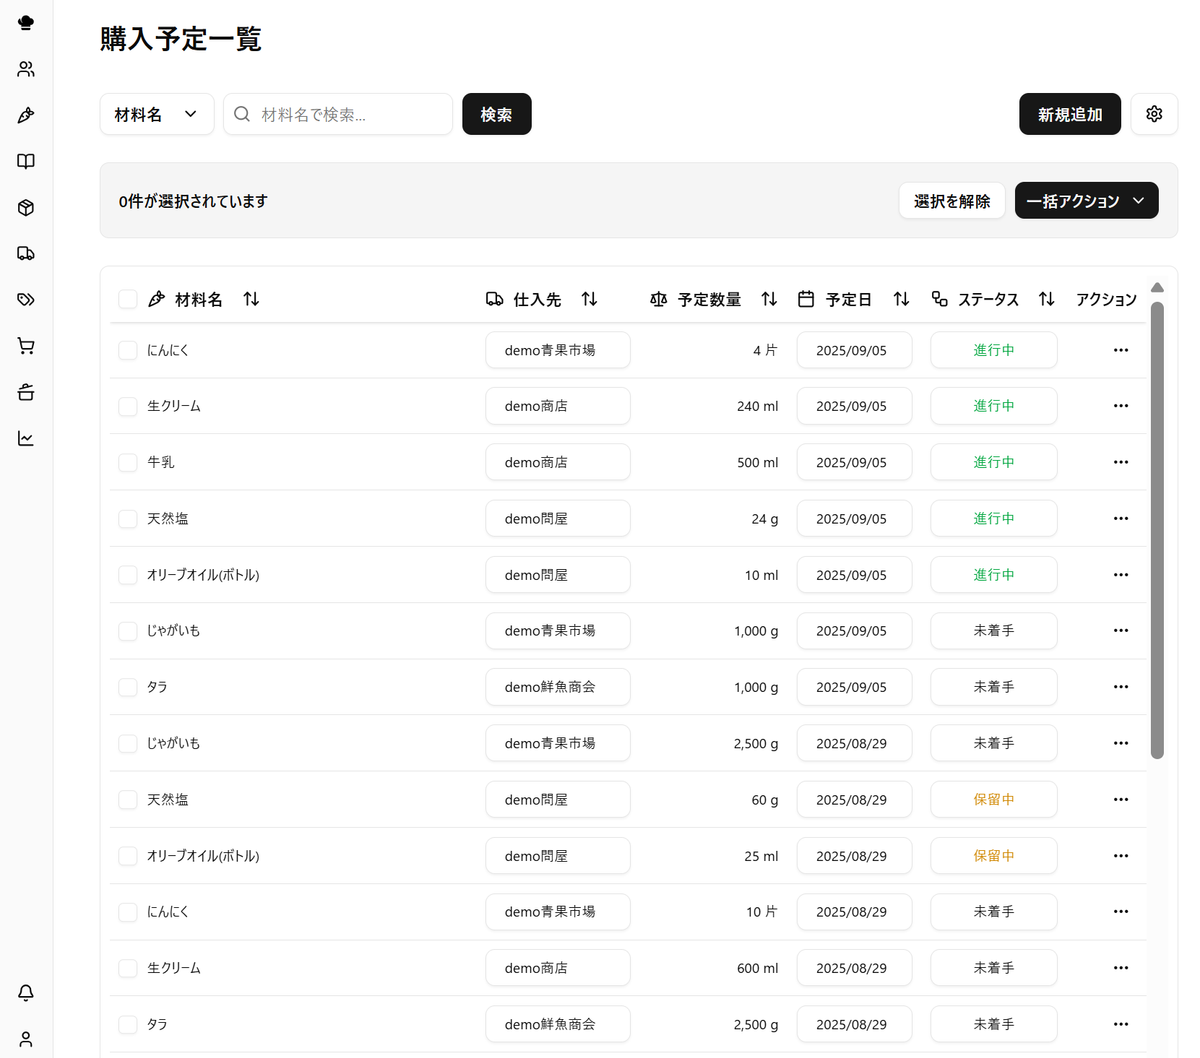This screenshot has height=1058, width=1200.
Task: Click the scrollbar up arrow
Action: coord(1157,288)
